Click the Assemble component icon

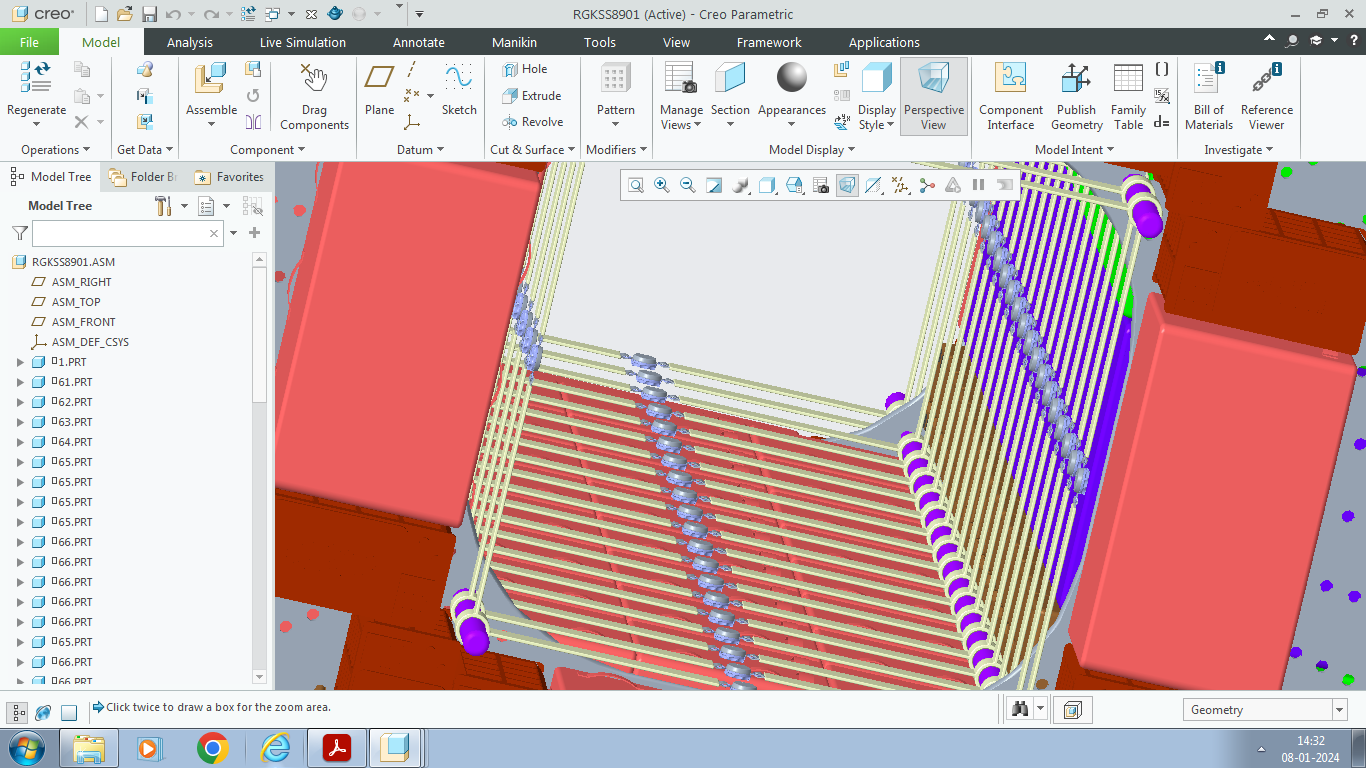211,78
